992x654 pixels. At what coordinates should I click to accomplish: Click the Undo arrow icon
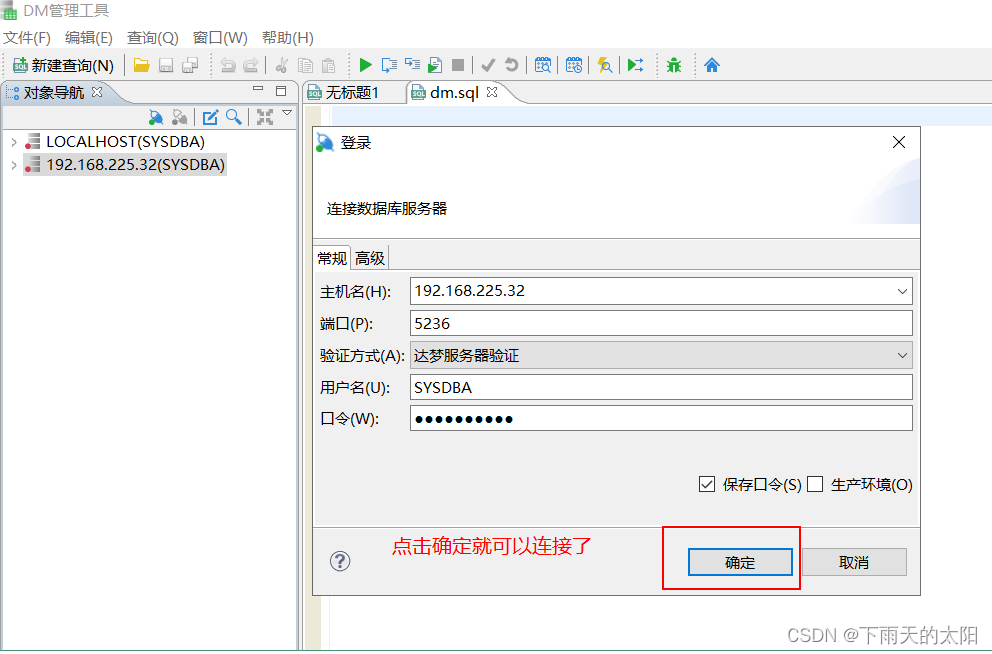[x=227, y=65]
